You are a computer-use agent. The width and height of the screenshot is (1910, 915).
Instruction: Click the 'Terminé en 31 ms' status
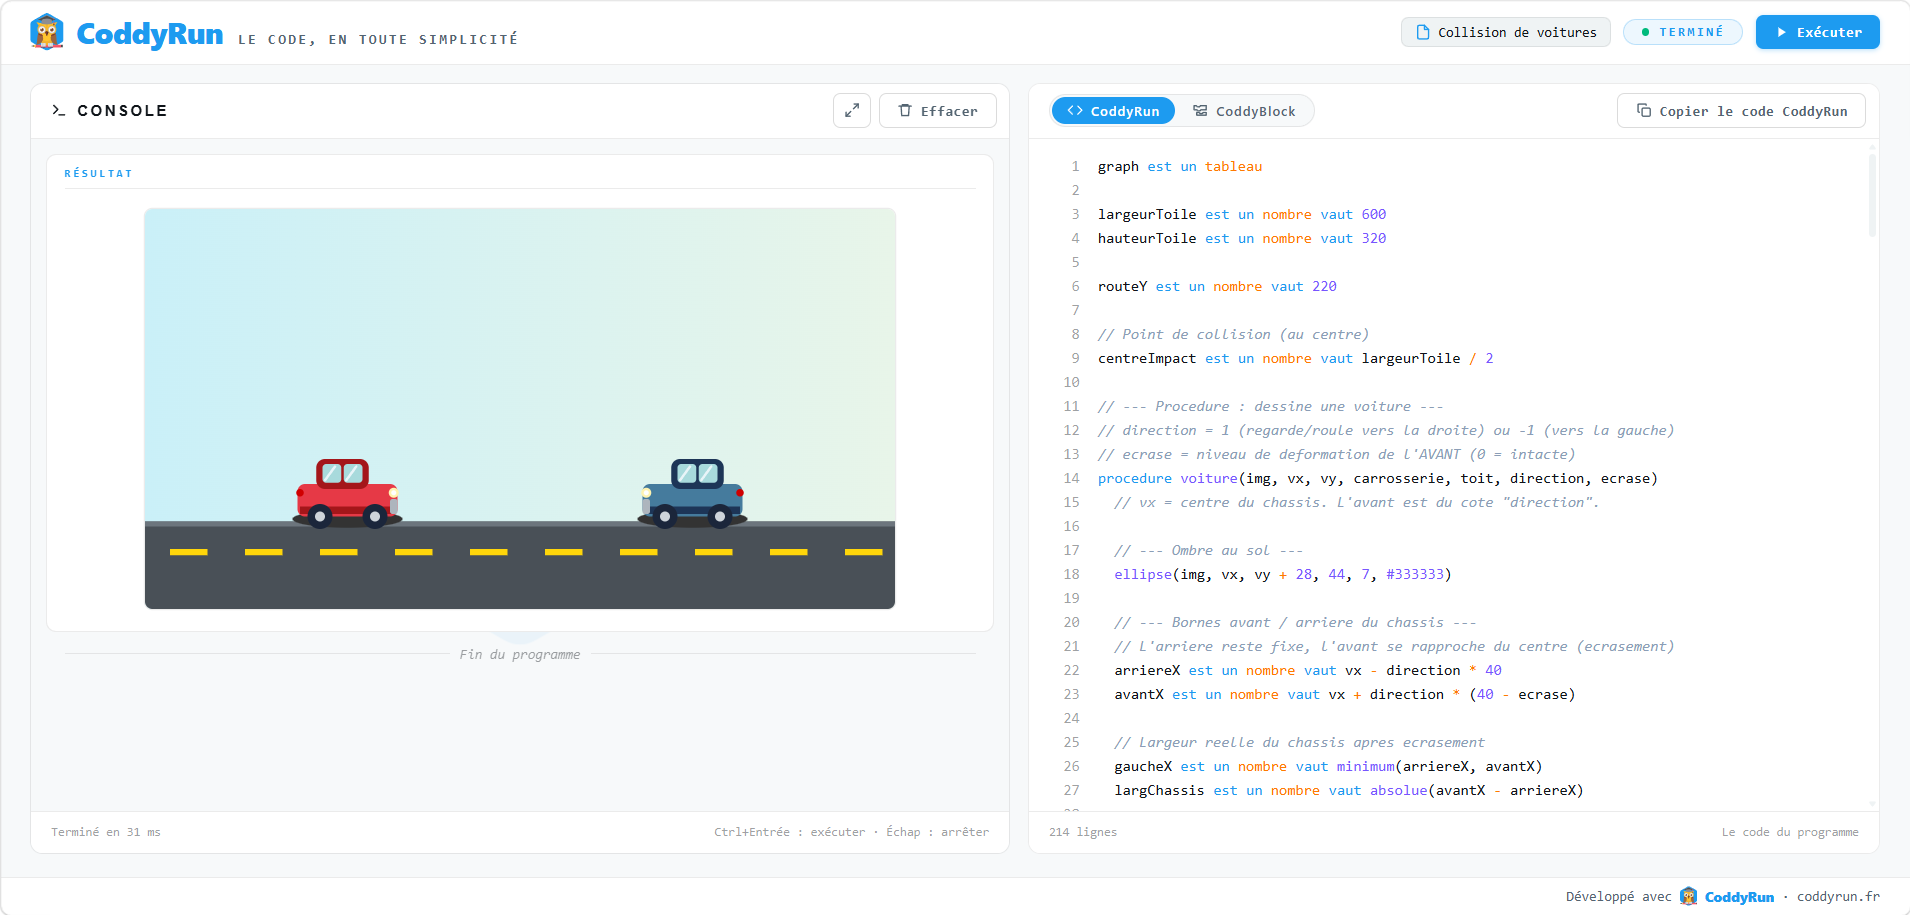(106, 832)
